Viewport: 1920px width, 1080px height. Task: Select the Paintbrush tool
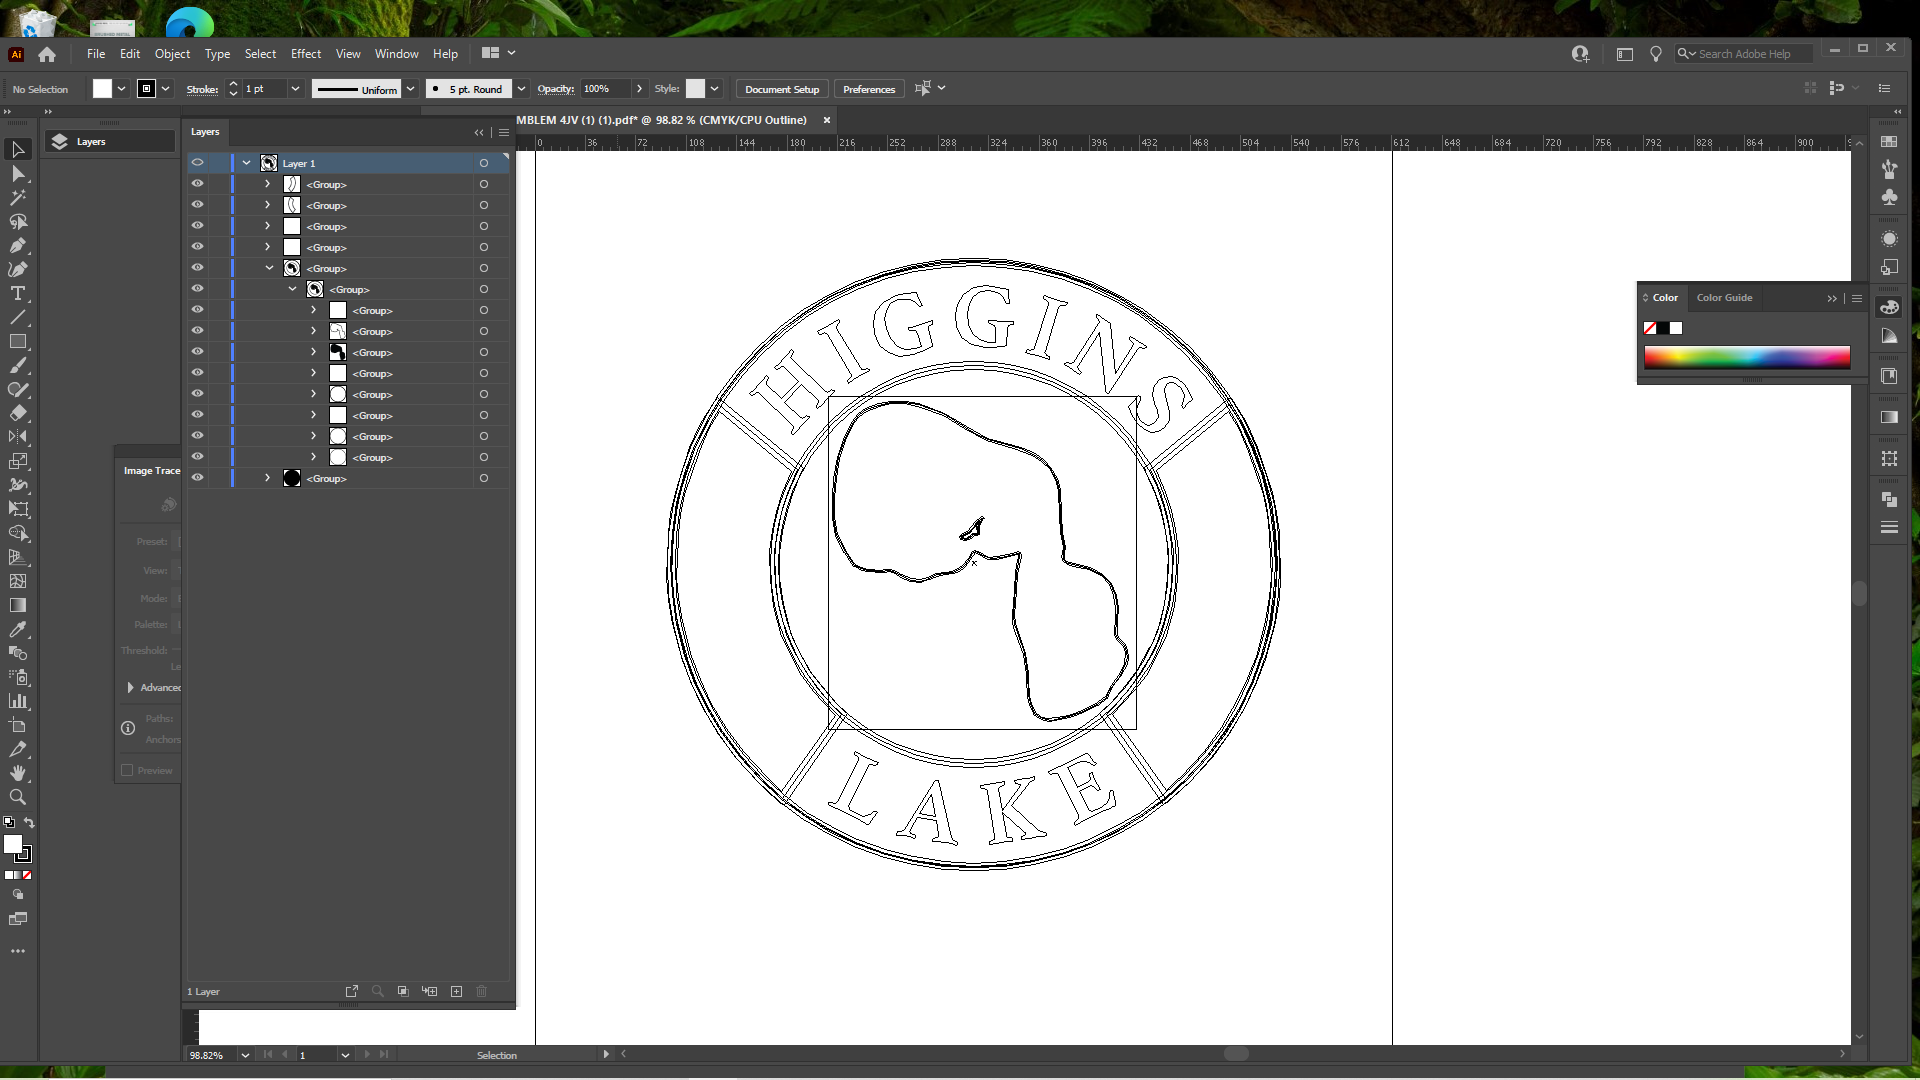18,366
